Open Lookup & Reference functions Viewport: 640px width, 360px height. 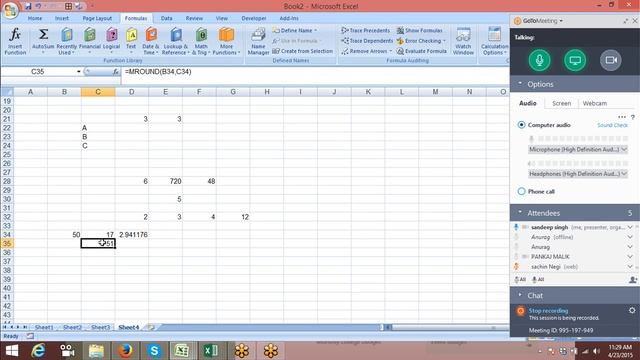click(x=175, y=41)
